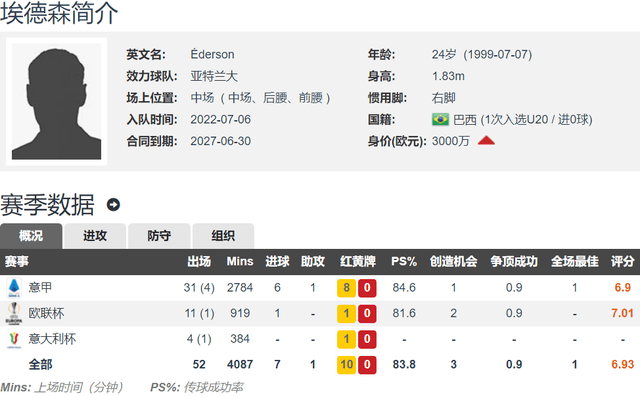The width and height of the screenshot is (640, 396).
Task: Click join date 2022-07-06
Action: coord(220,120)
